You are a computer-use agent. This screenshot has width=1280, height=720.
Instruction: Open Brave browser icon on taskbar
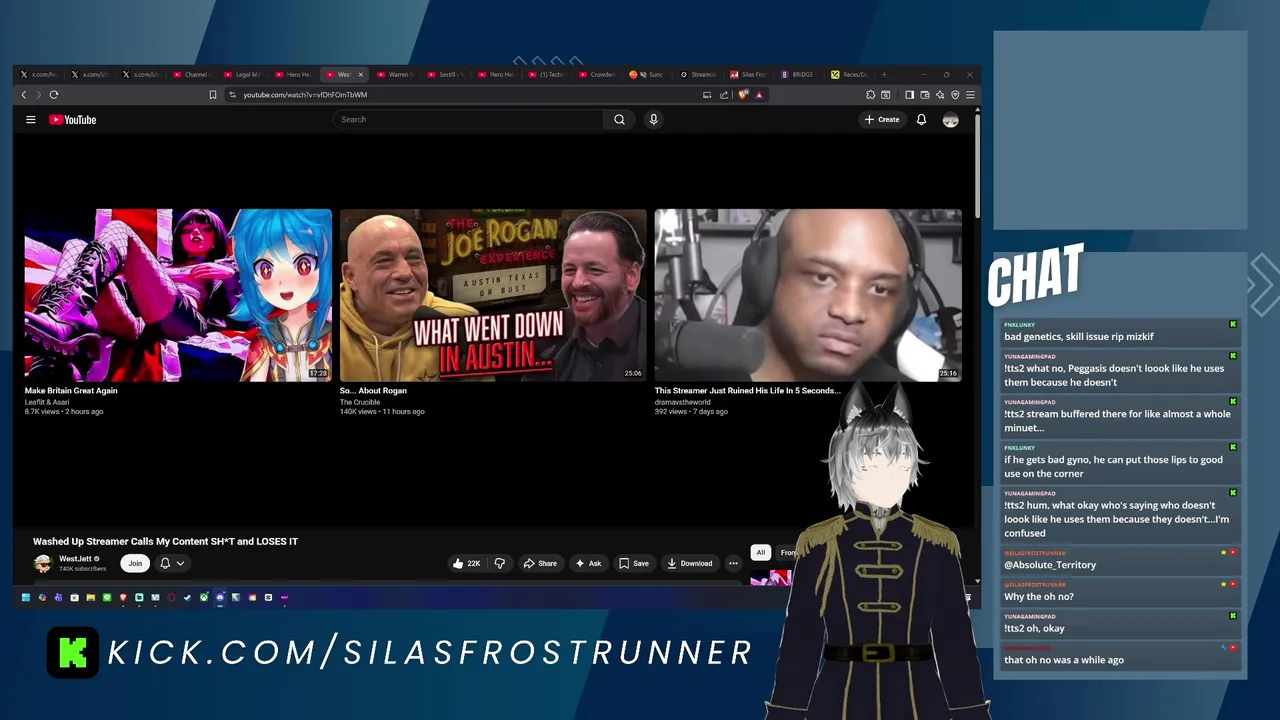(123, 597)
